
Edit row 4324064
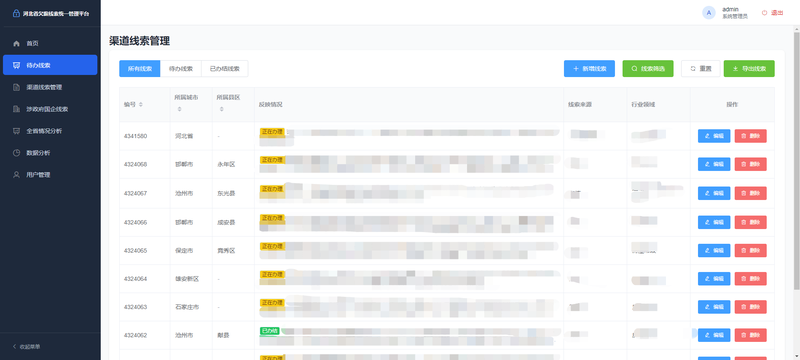point(714,278)
